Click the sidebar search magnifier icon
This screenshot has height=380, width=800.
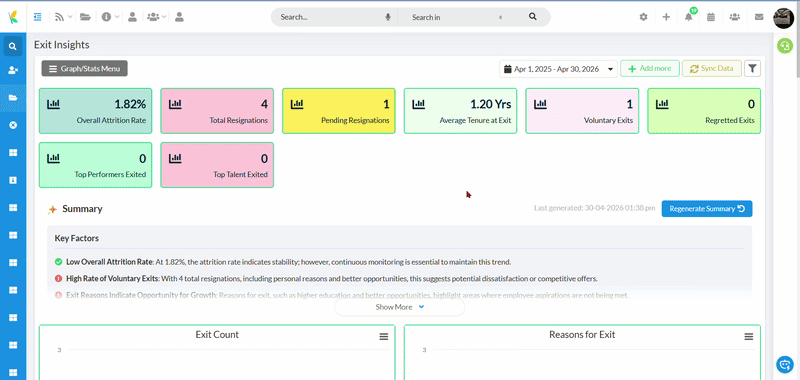(13, 46)
